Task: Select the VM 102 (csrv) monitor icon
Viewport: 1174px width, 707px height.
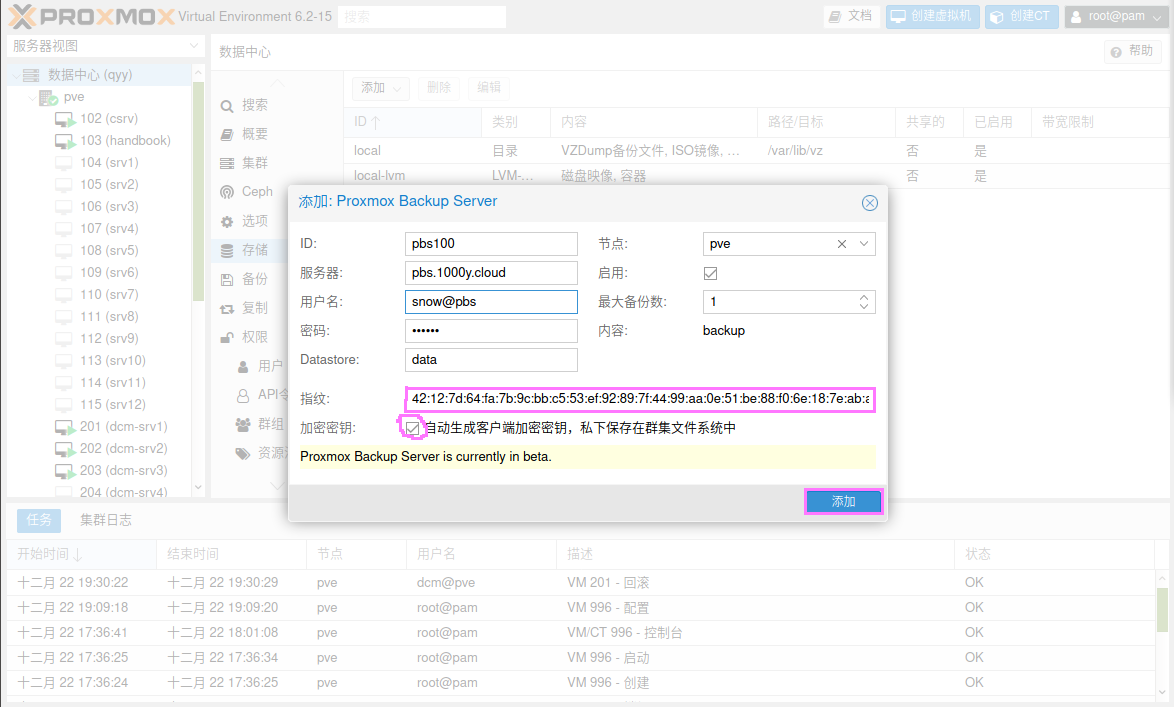Action: tap(65, 119)
